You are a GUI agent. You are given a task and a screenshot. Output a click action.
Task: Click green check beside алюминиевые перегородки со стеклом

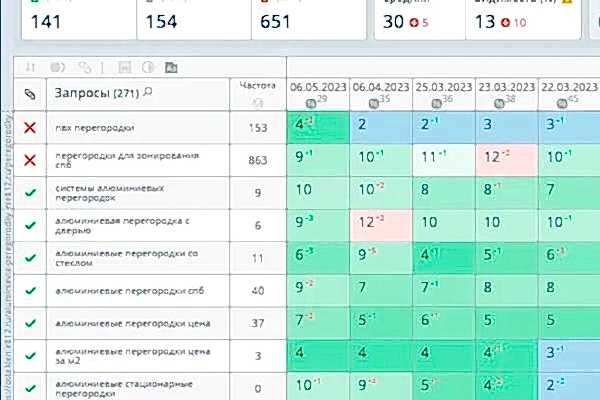[30, 258]
